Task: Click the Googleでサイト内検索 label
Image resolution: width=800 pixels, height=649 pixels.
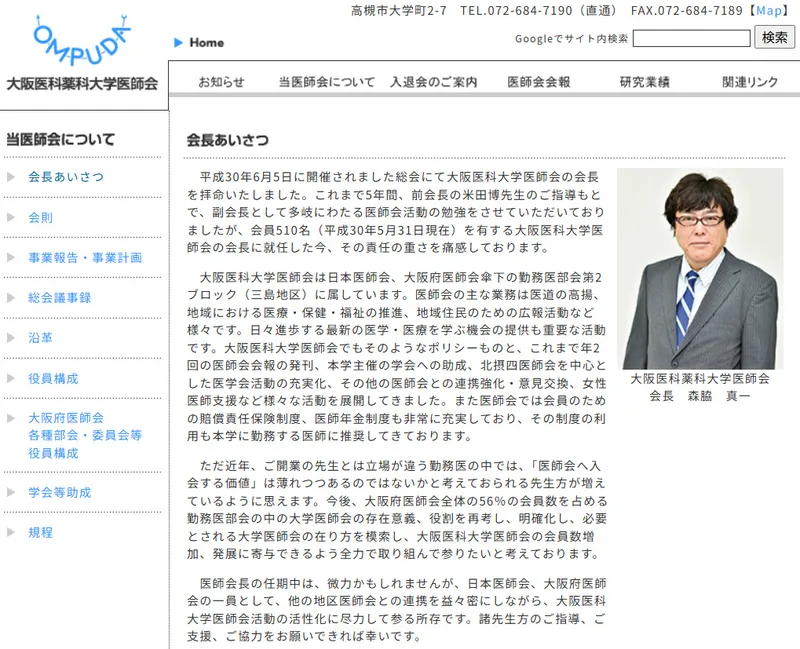Action: (x=571, y=39)
